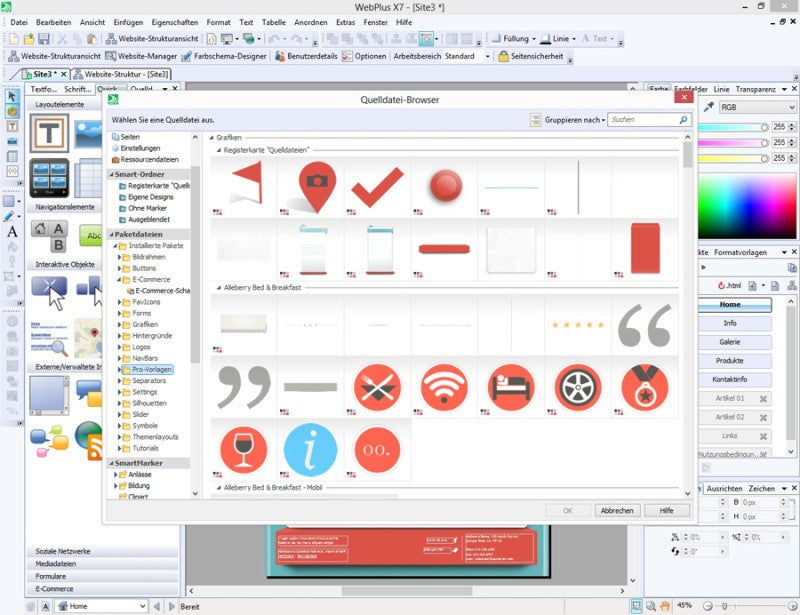Click the color picker eyedropper icon
This screenshot has height=615, width=800.
point(709,107)
